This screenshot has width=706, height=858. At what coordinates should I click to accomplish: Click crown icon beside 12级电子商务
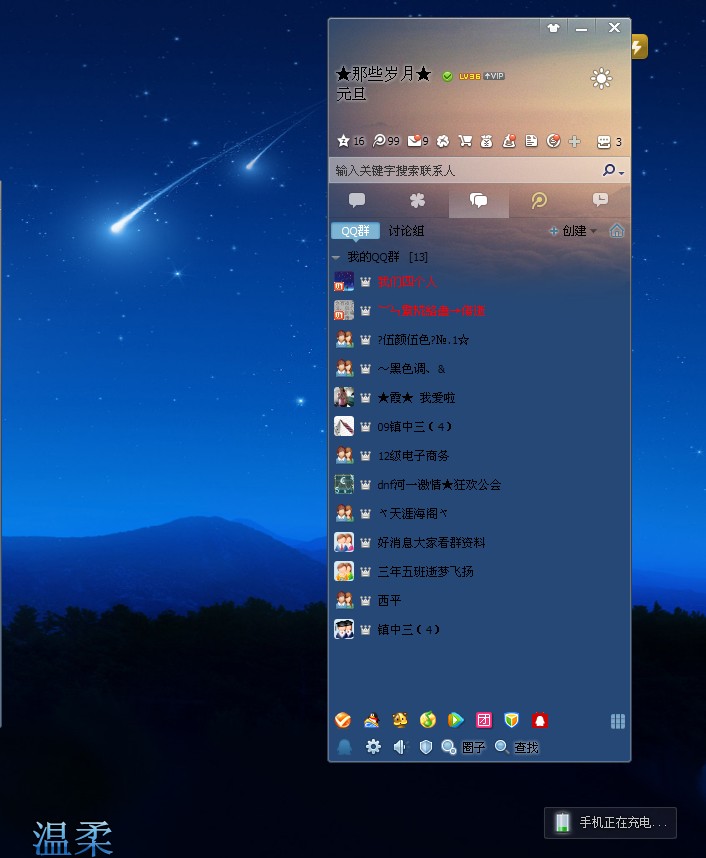tap(365, 456)
